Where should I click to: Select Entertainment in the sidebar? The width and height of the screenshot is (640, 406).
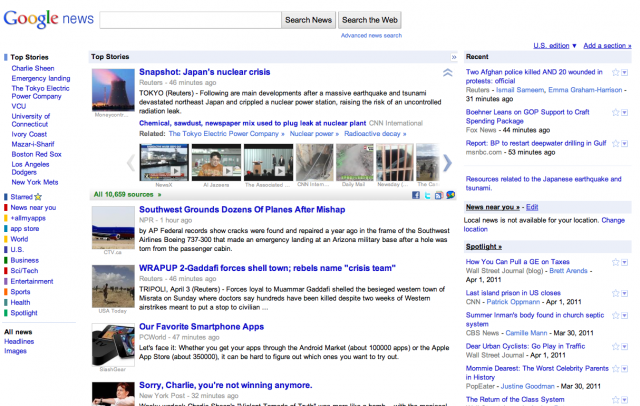pos(32,282)
